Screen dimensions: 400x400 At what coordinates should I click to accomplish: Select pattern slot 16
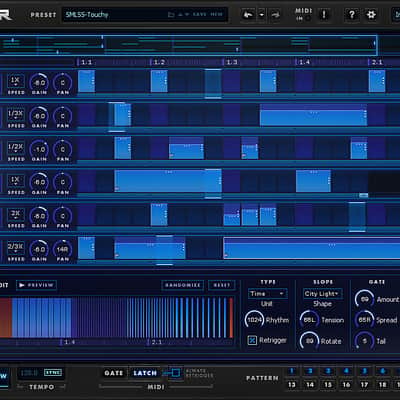pyautogui.click(x=346, y=384)
